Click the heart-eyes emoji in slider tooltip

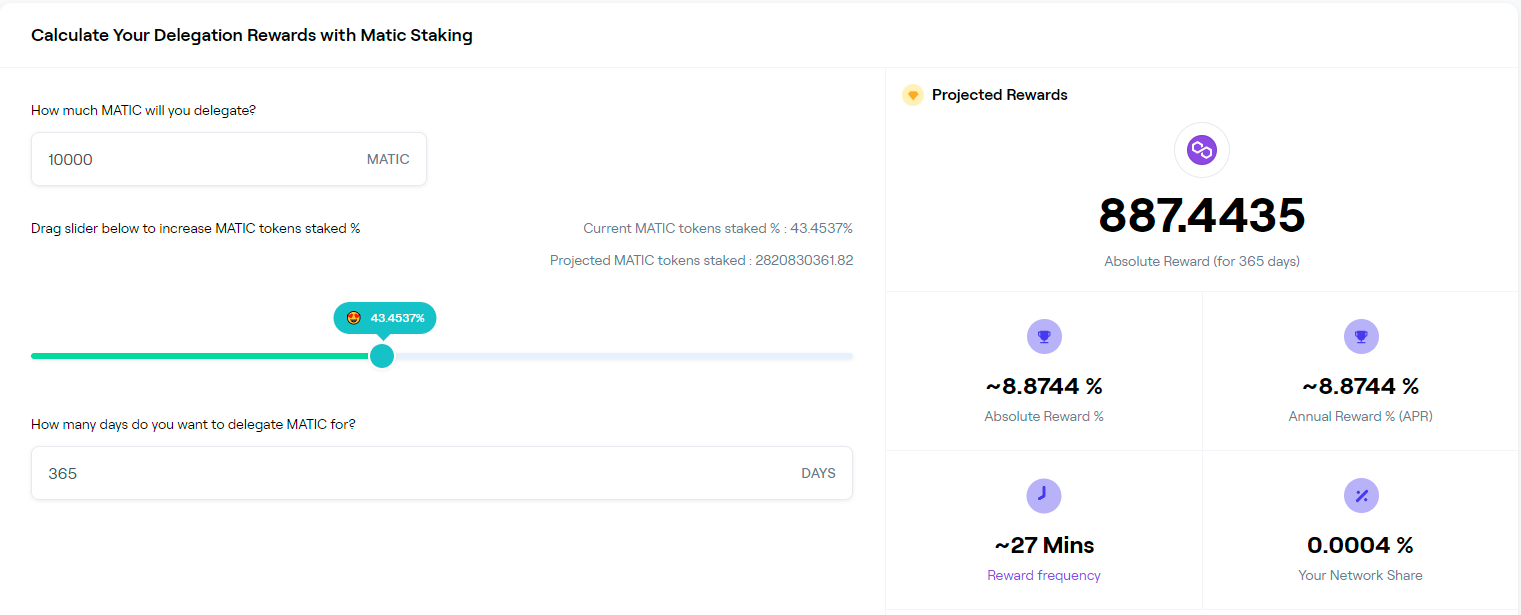[354, 318]
